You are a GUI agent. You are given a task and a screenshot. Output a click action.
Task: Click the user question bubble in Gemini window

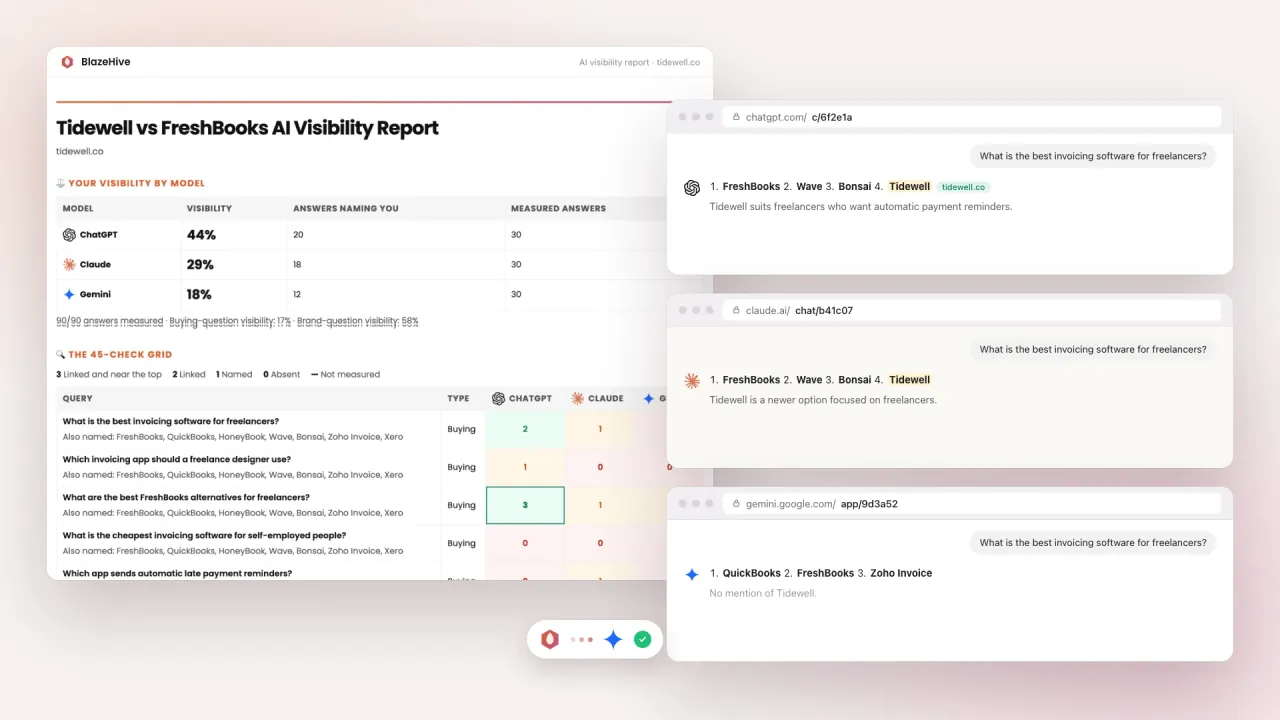click(x=1092, y=543)
